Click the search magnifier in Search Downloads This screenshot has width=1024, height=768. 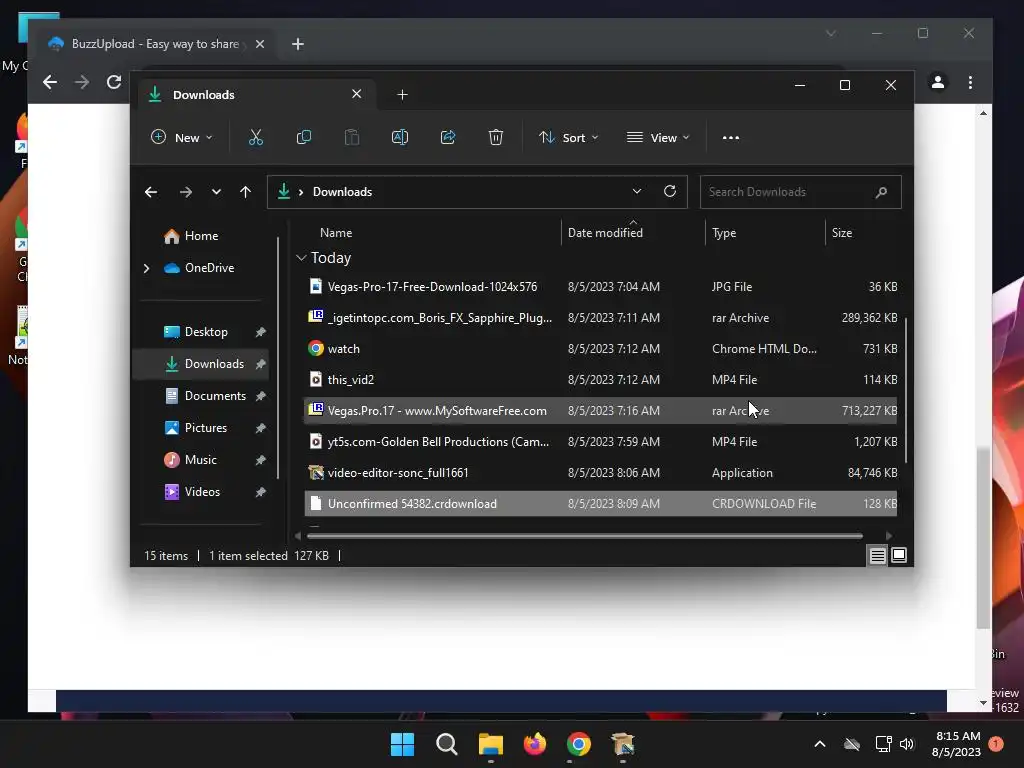tap(881, 192)
